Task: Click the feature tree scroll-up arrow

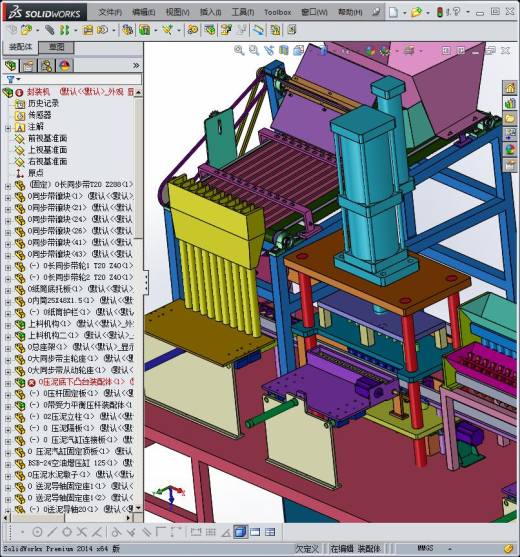Action: click(x=138, y=92)
